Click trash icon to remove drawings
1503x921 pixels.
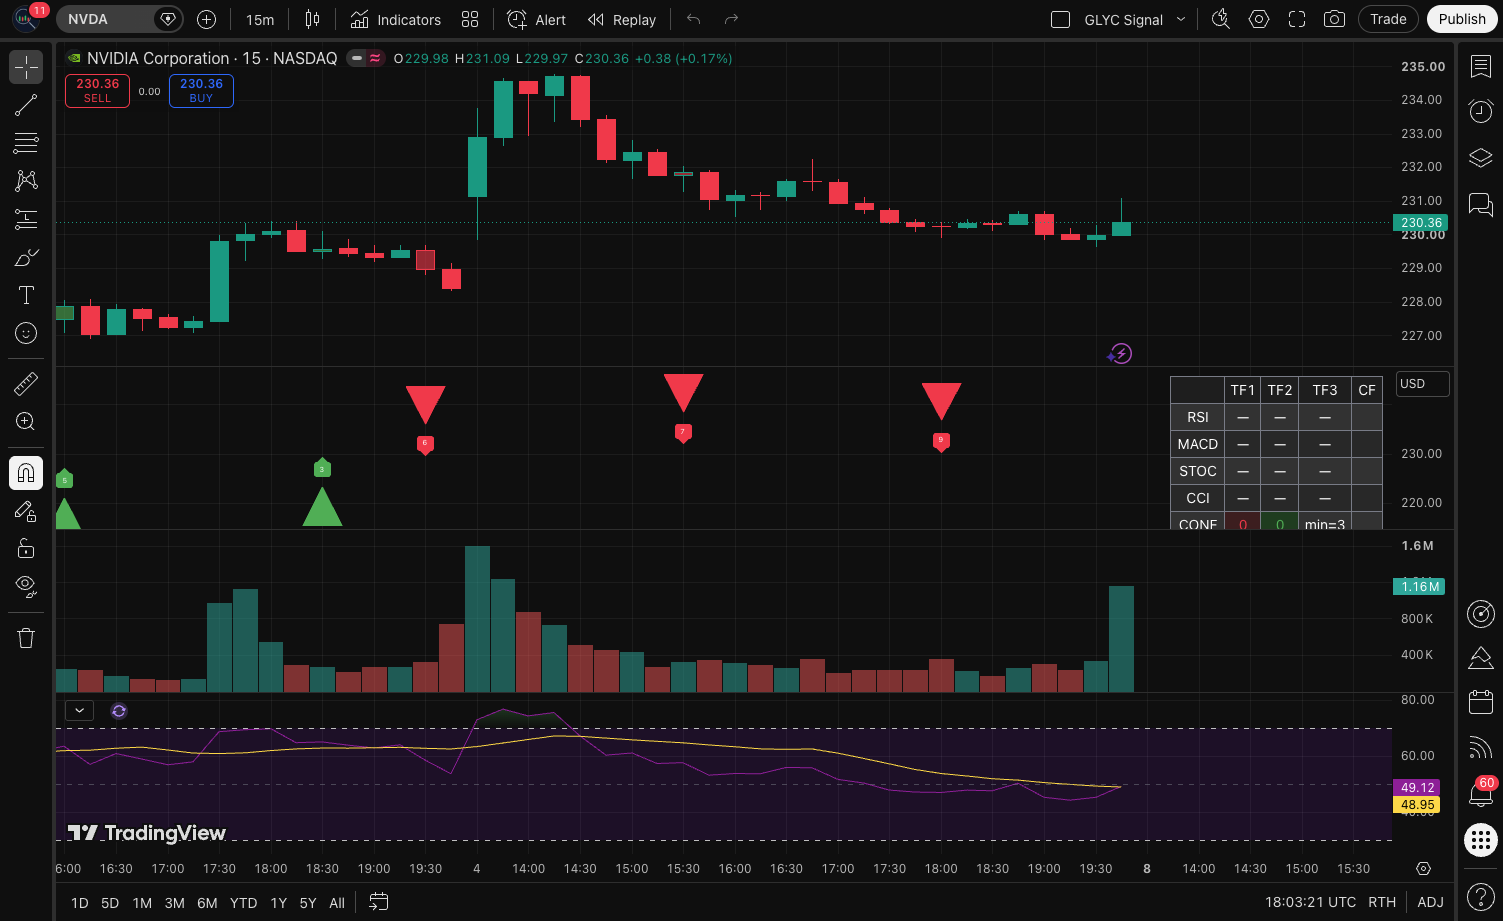[x=26, y=637]
